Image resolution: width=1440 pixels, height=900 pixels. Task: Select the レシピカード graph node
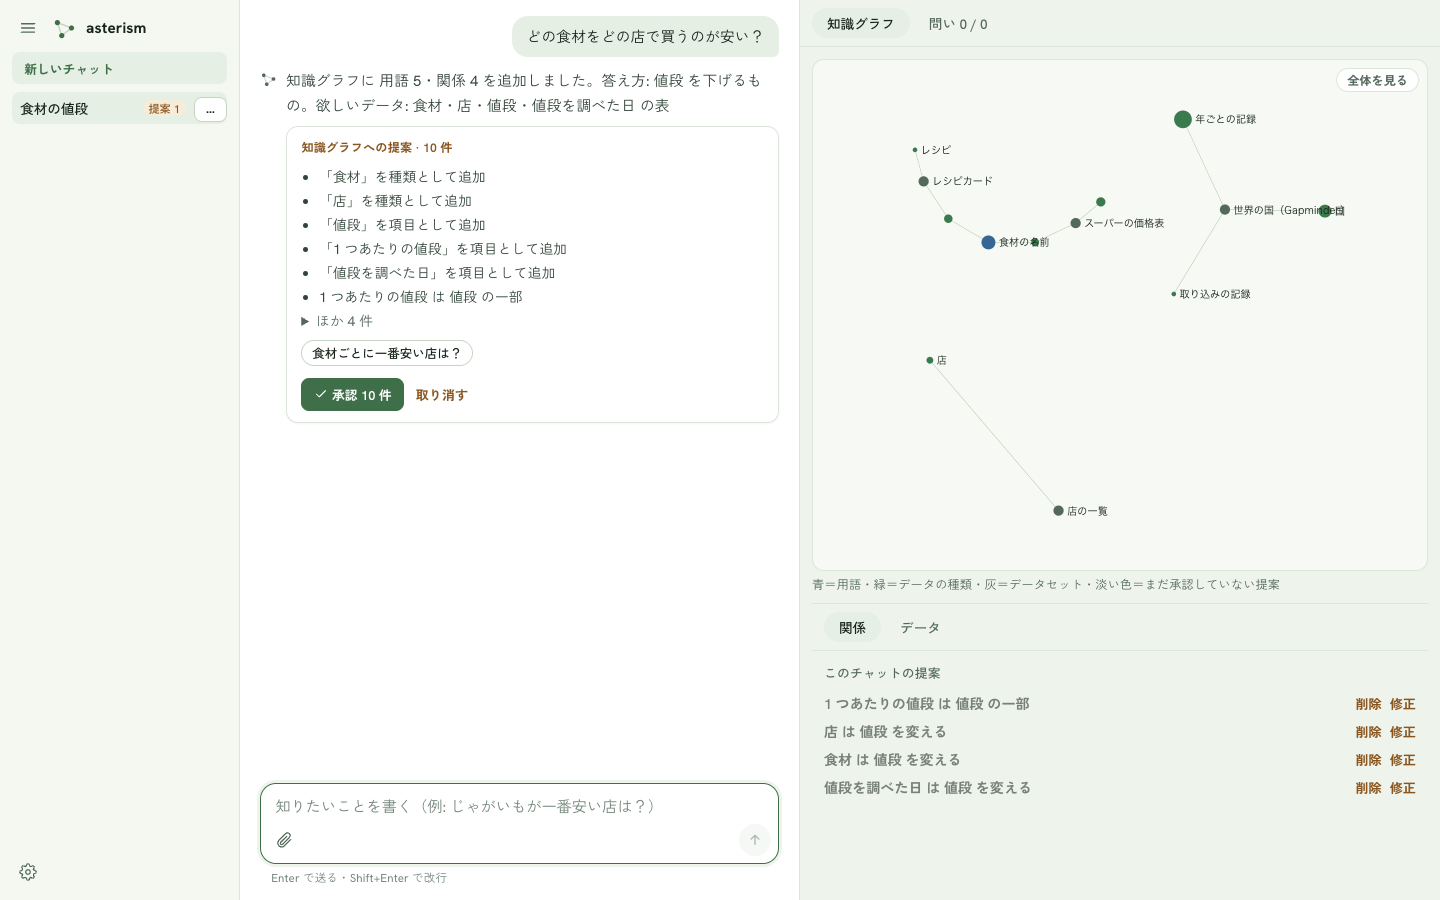924,181
